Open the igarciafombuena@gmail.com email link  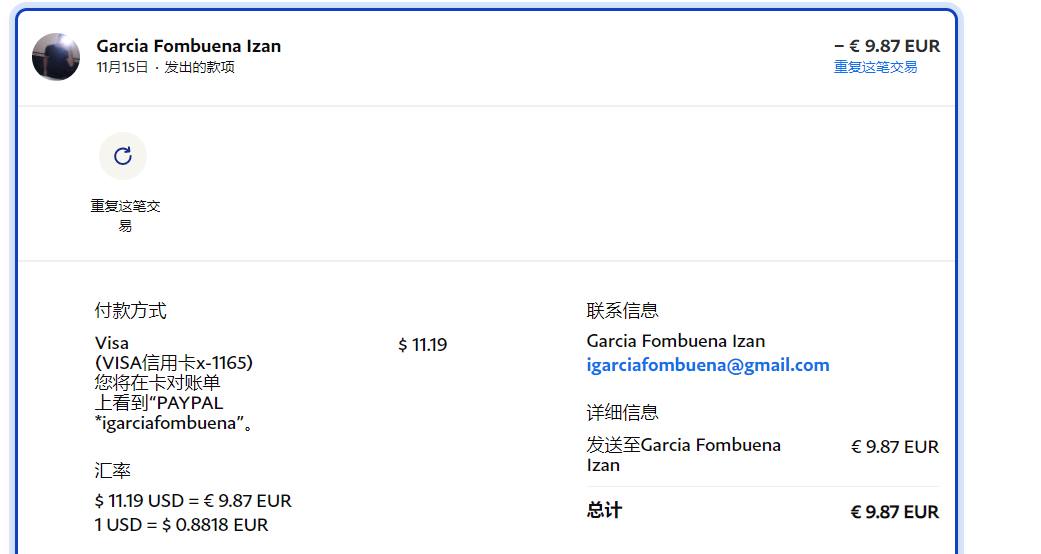pyautogui.click(x=708, y=365)
